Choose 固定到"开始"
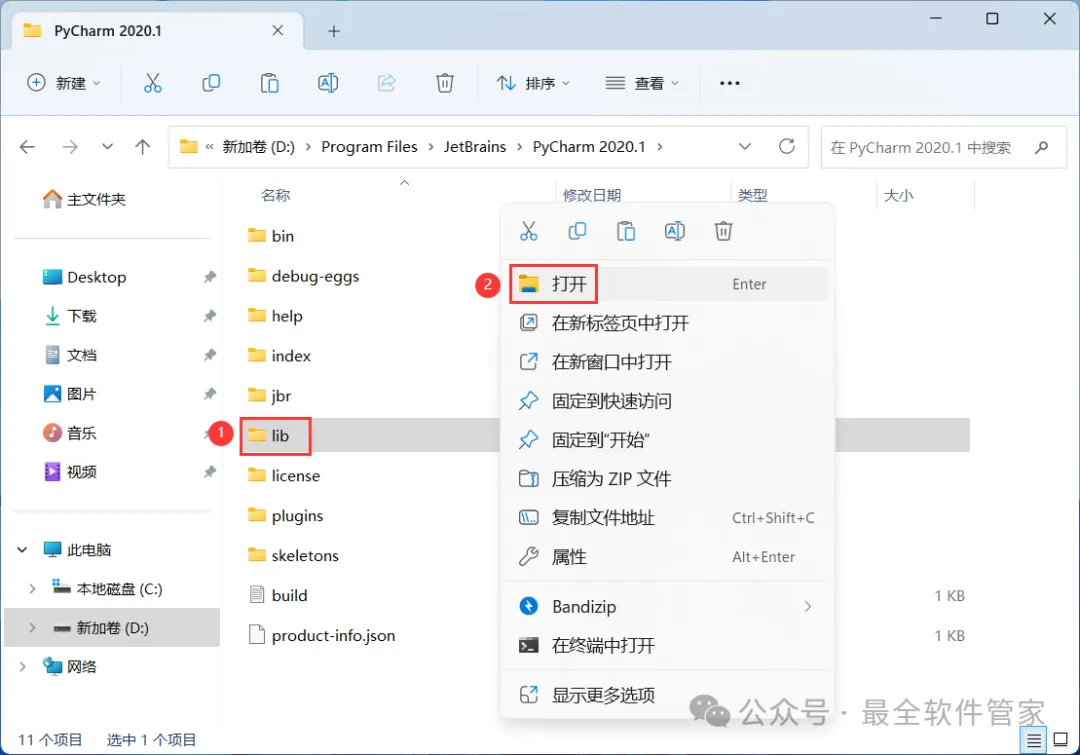The height and width of the screenshot is (755, 1080). click(667, 439)
